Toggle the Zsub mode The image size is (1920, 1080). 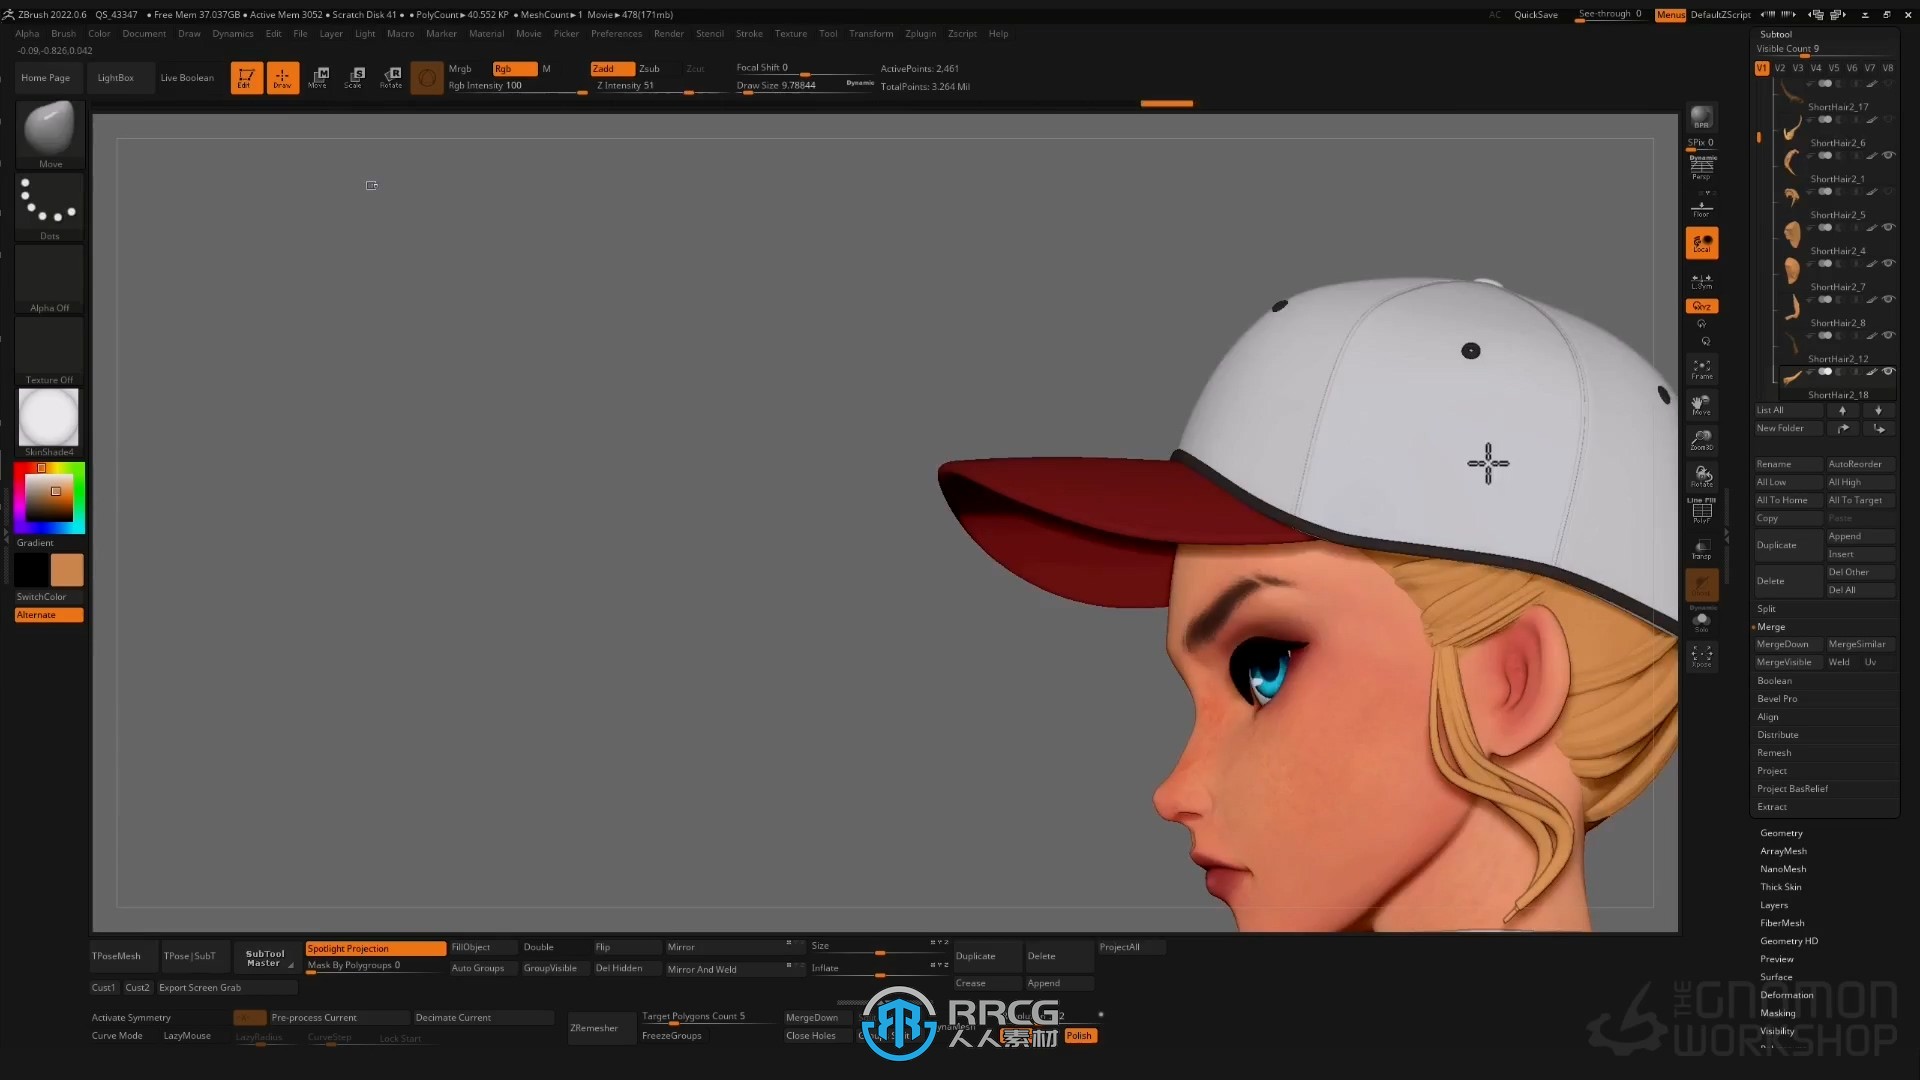(x=649, y=68)
